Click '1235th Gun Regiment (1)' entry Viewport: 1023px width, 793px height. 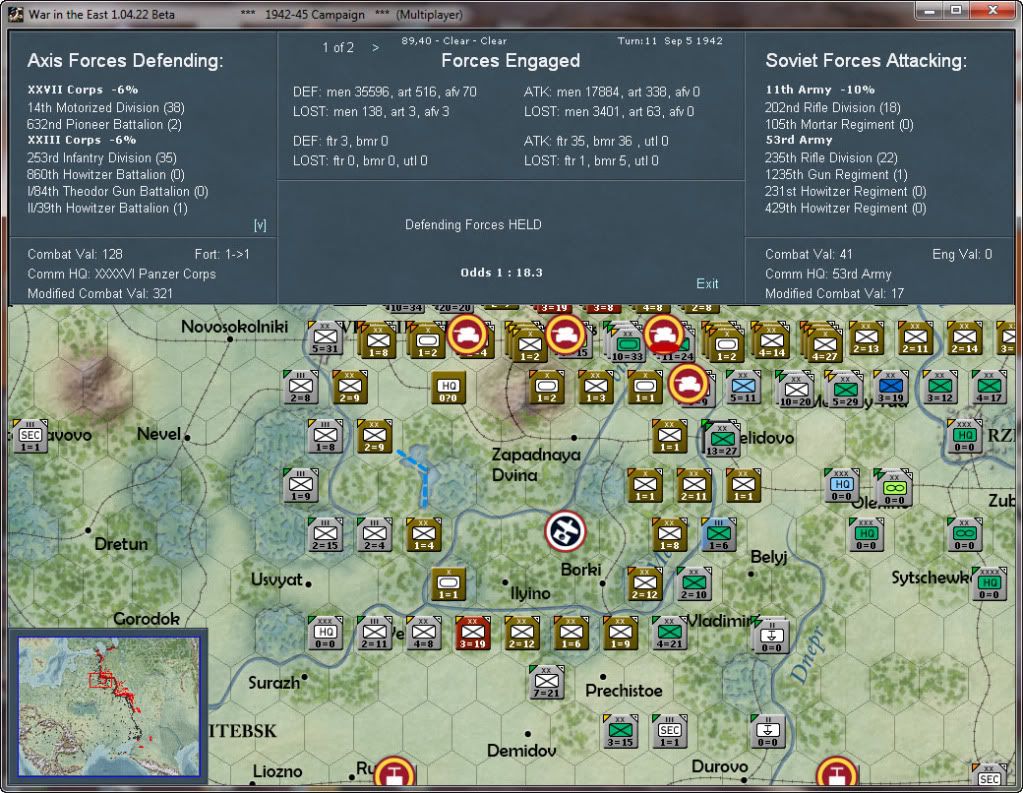coord(836,175)
